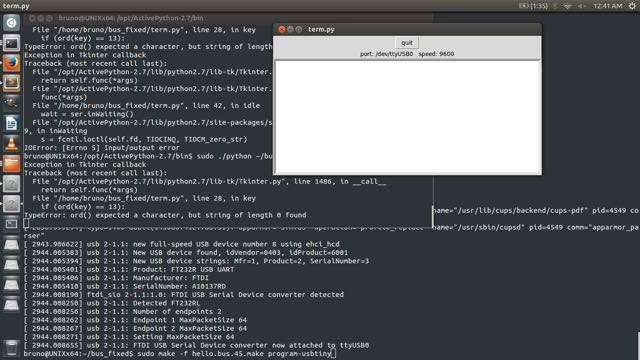Click the quit button in term.py
The image size is (640, 360).
(407, 42)
